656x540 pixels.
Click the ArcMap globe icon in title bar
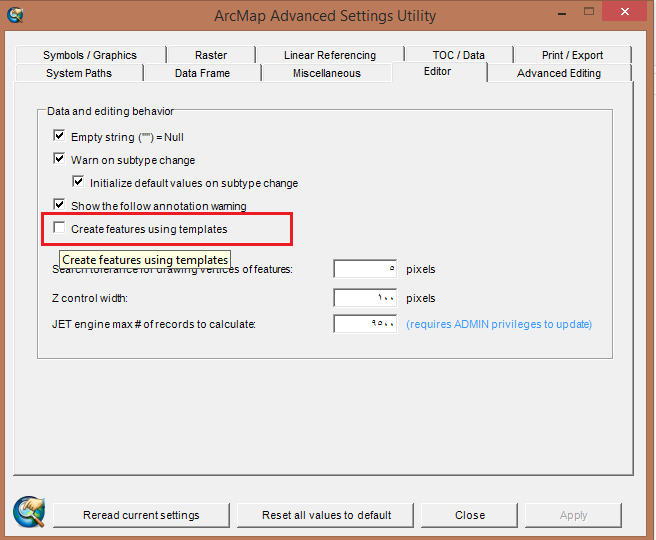[x=15, y=15]
